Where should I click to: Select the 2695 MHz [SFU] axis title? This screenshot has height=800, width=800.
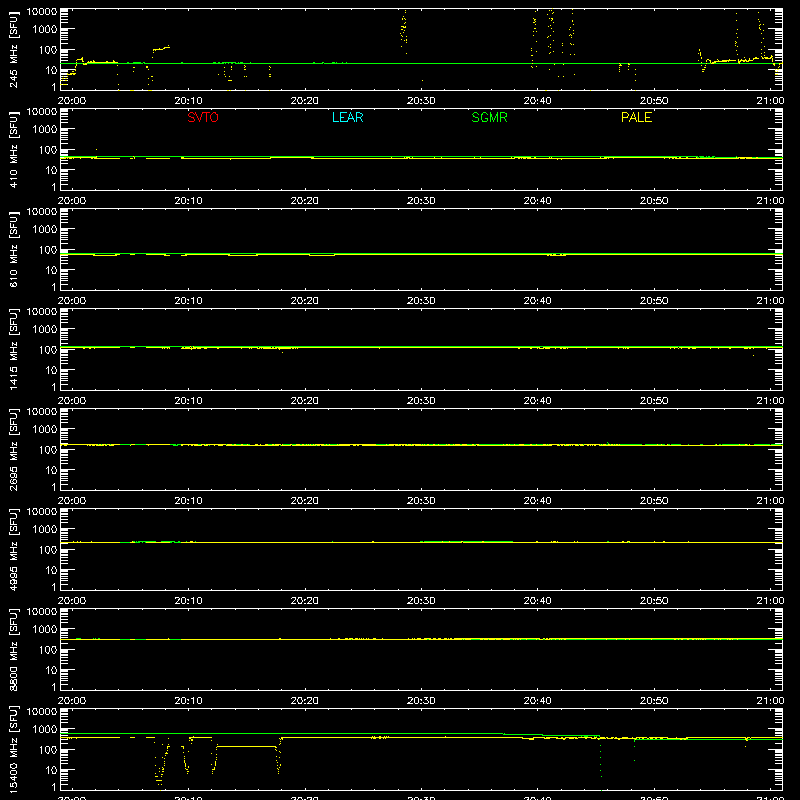(x=14, y=449)
